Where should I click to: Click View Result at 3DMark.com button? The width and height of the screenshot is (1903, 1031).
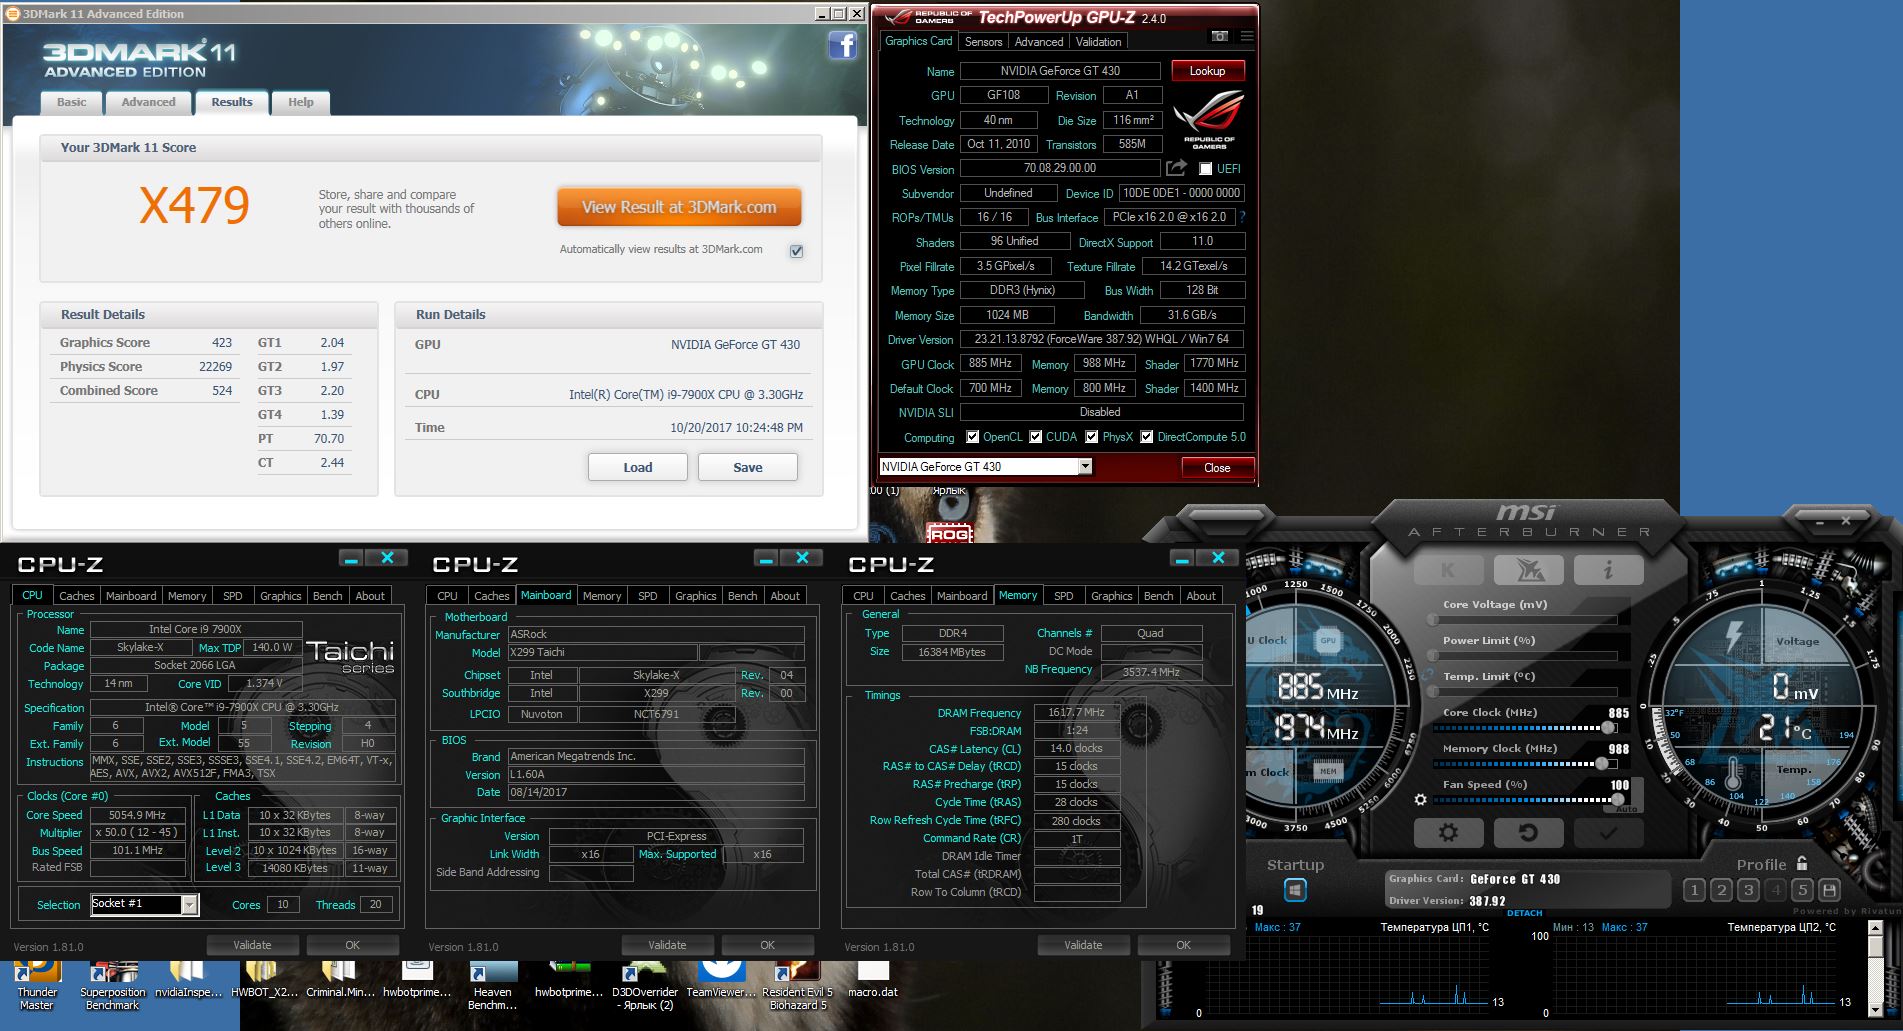click(679, 207)
